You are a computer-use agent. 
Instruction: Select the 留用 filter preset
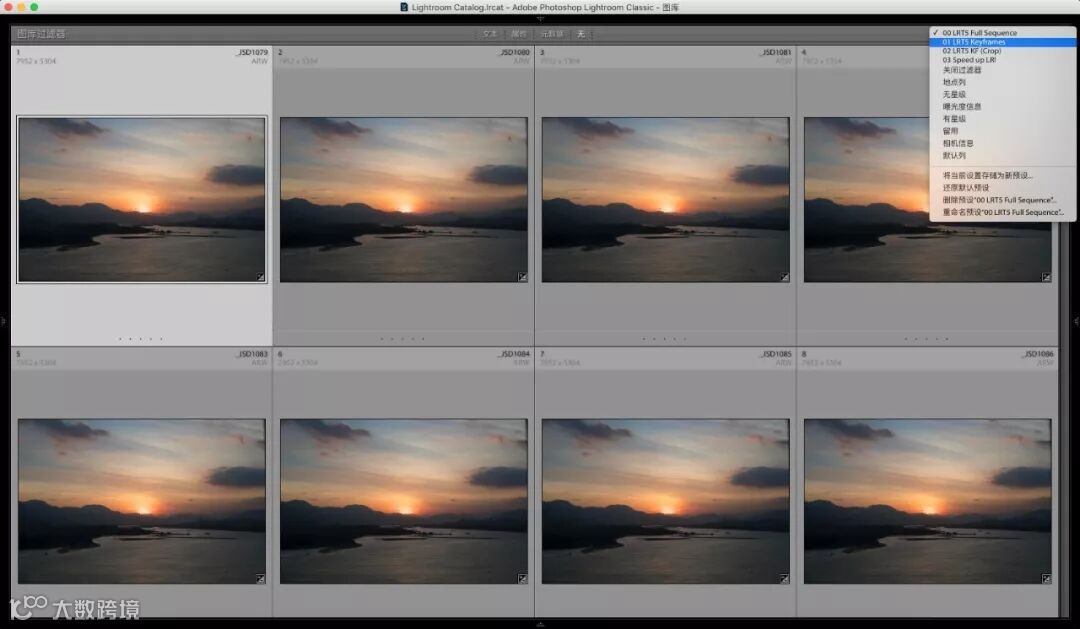[x=1003, y=131]
